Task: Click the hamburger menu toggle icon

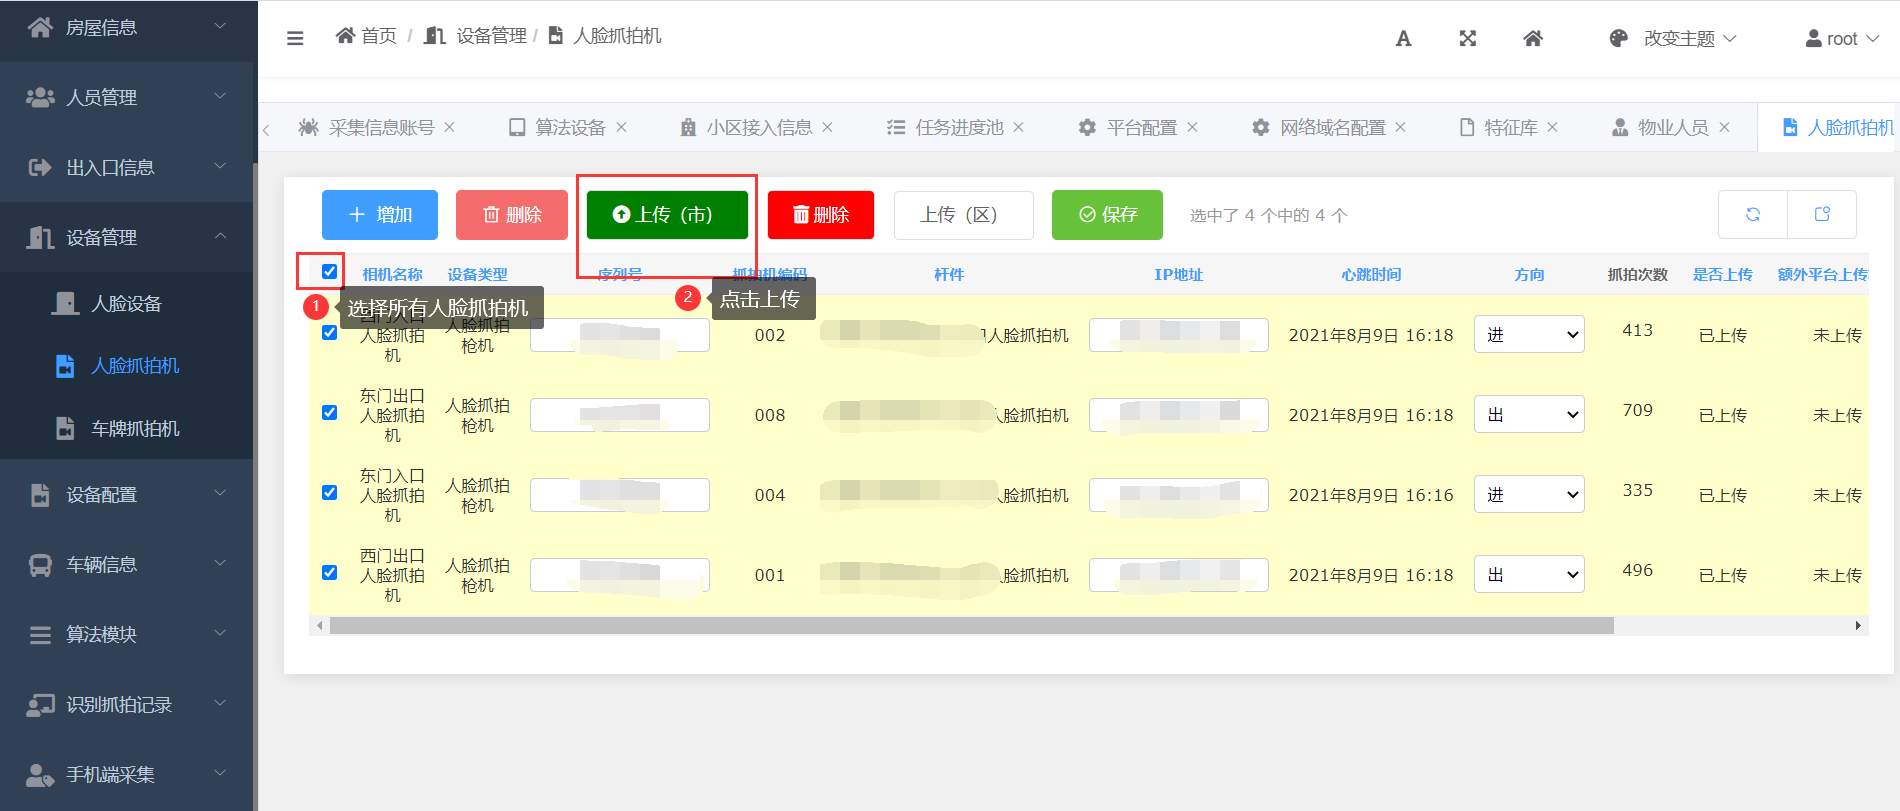Action: pos(295,38)
